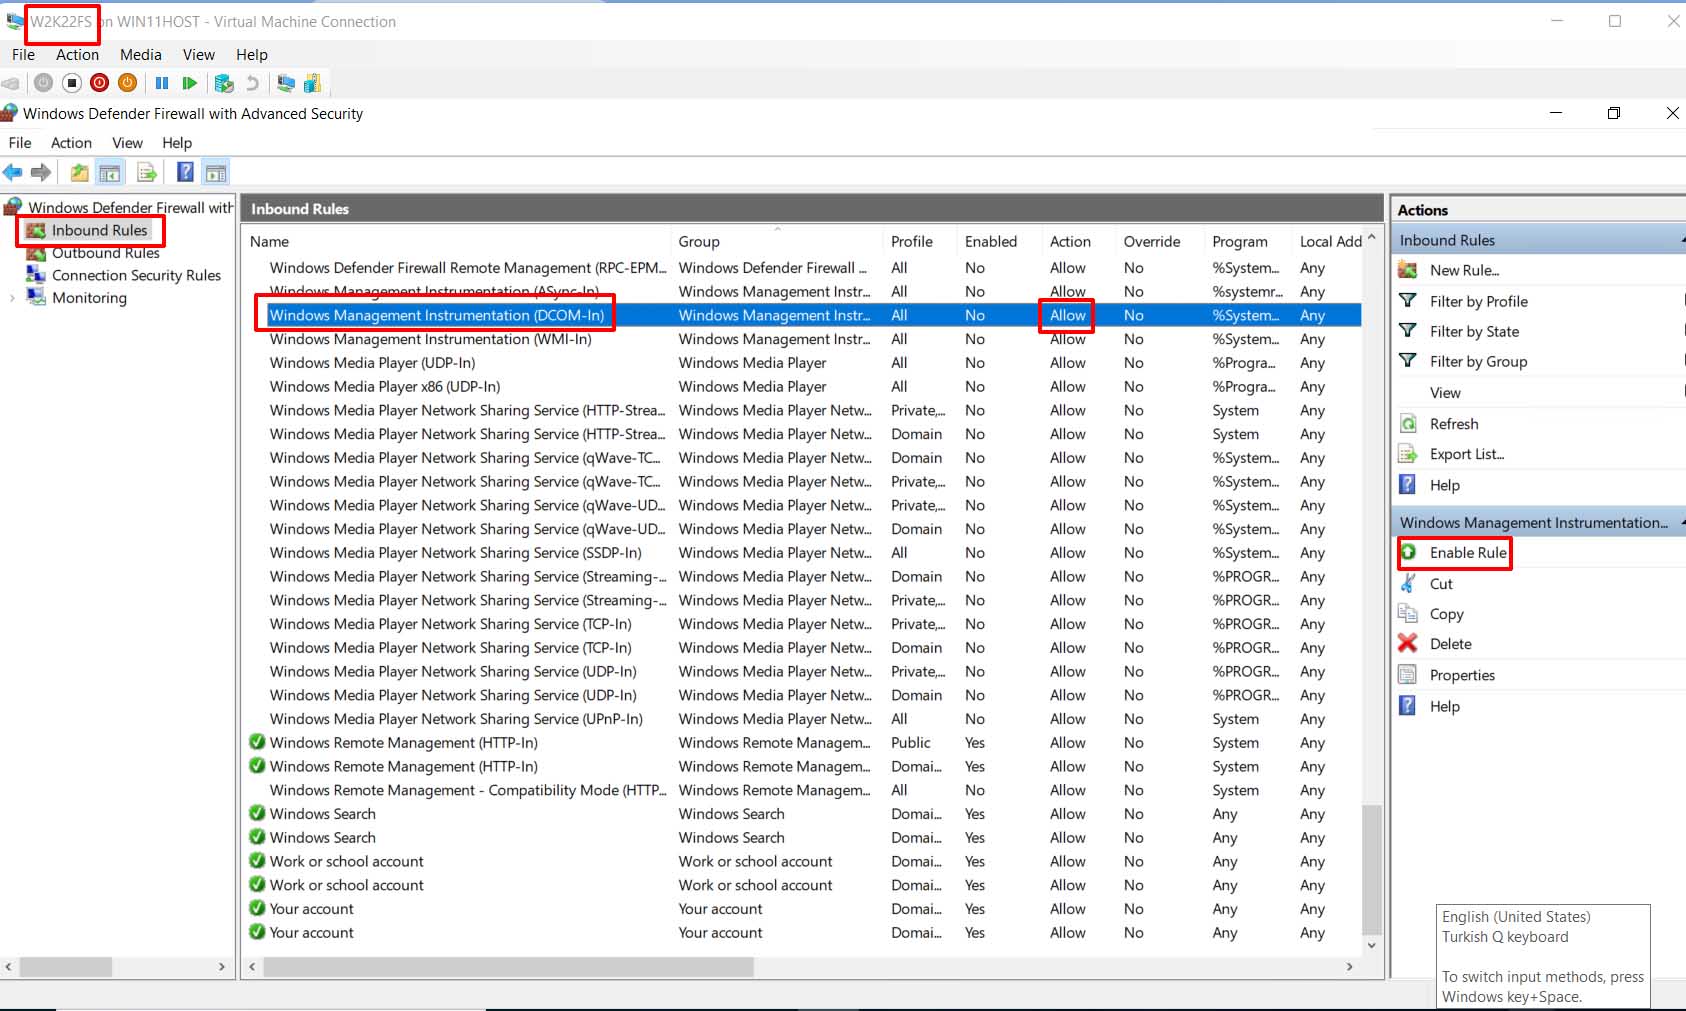The height and width of the screenshot is (1011, 1686).
Task: Sort rules by the Enabled column header
Action: coord(1001,242)
